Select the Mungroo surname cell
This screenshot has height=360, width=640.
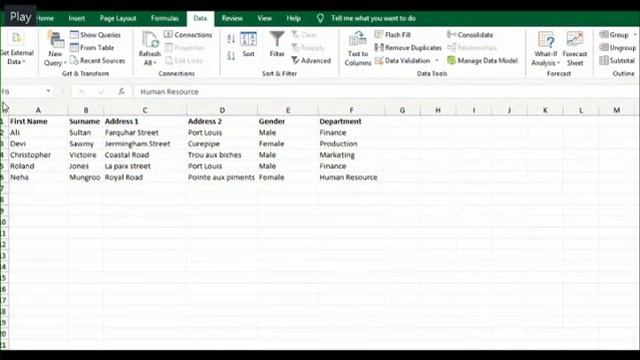[86, 177]
